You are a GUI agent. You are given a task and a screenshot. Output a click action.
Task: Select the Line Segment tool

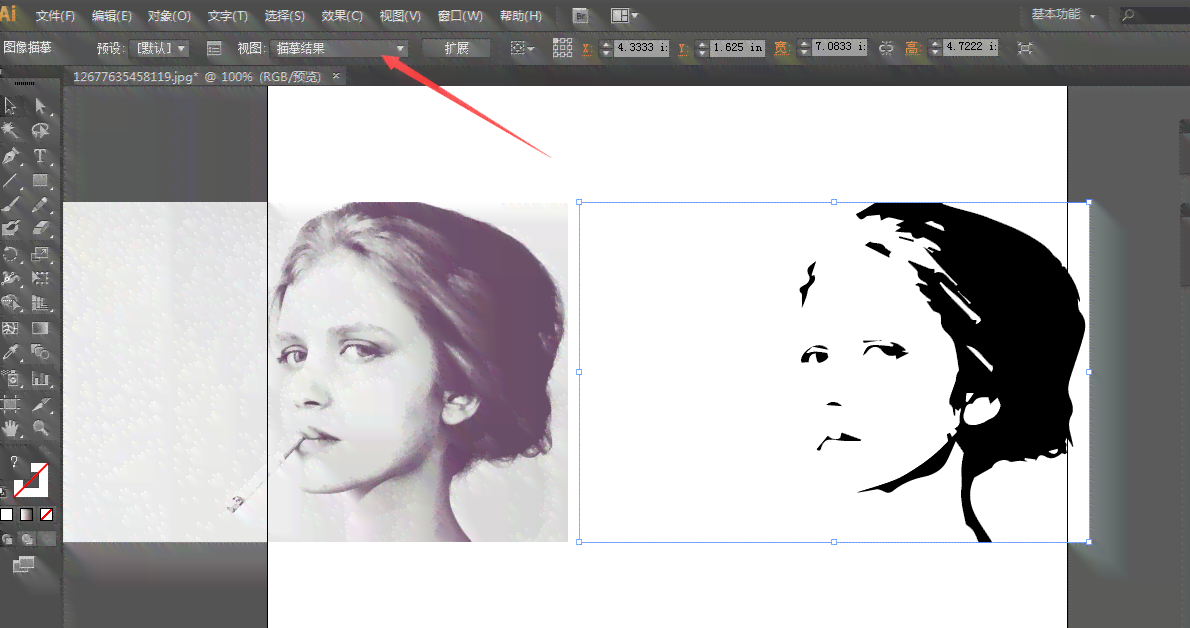click(11, 181)
